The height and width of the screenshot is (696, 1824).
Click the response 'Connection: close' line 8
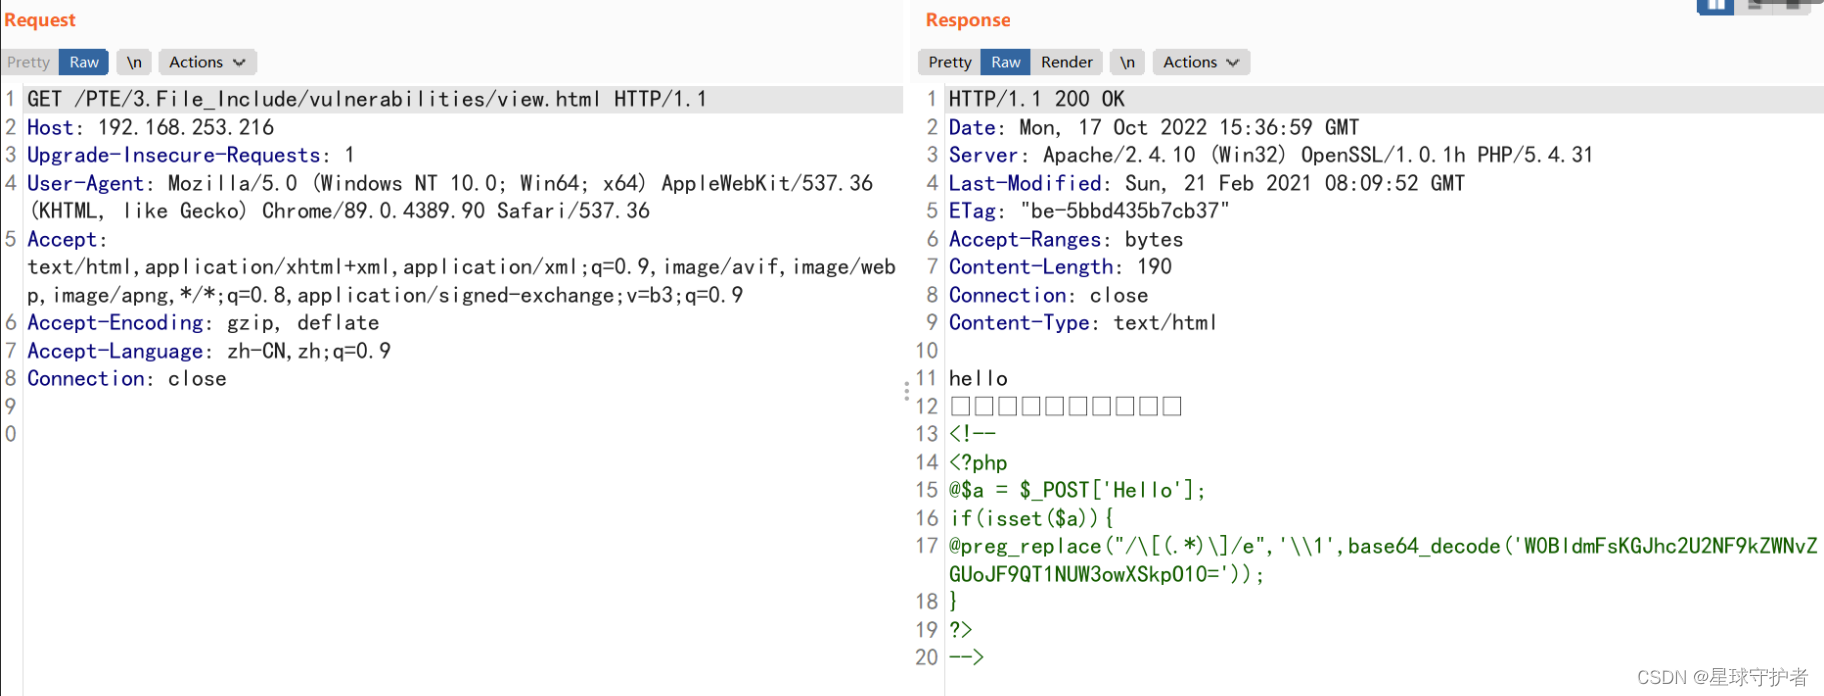(x=1048, y=295)
